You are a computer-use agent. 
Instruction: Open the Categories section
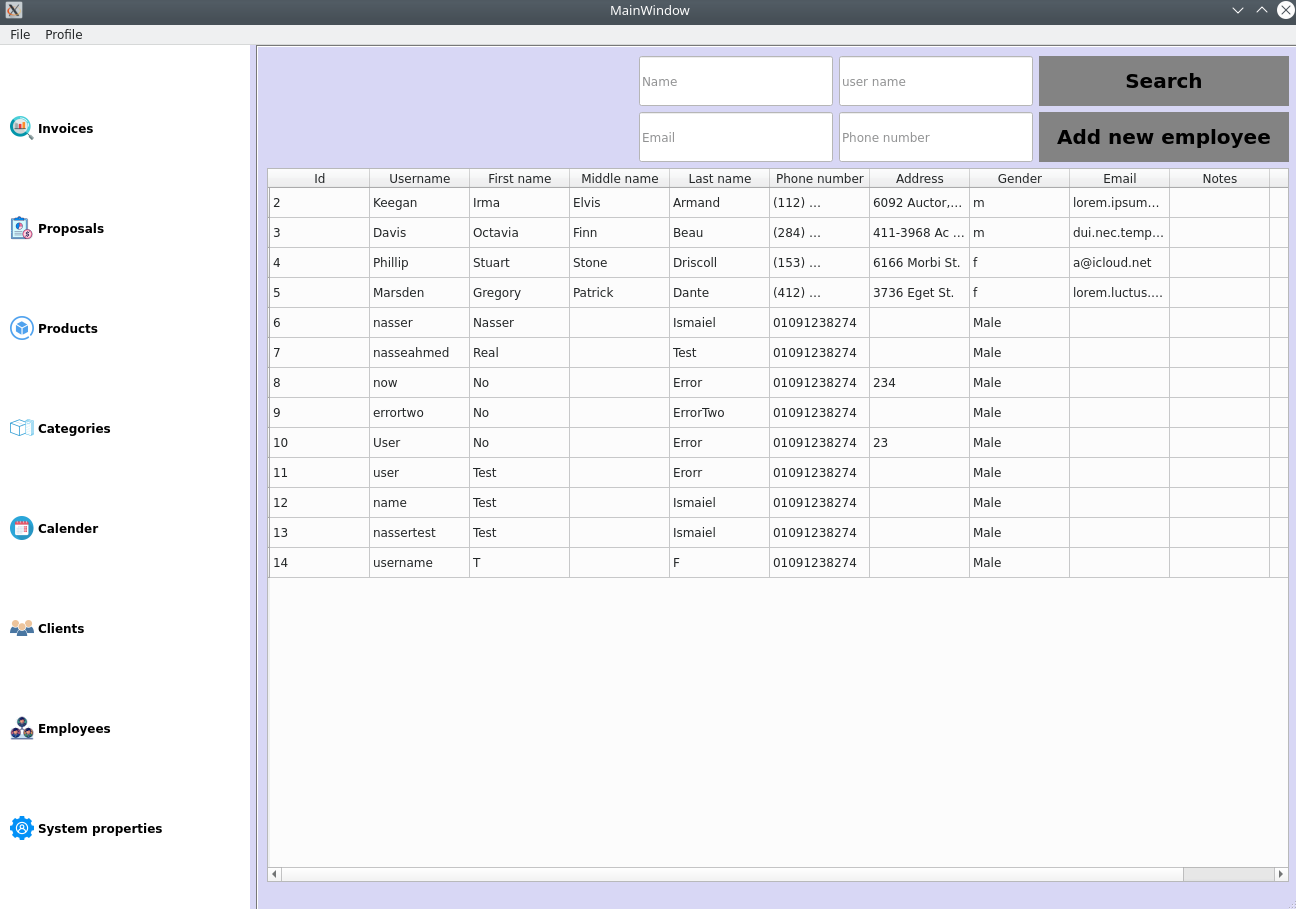(74, 428)
